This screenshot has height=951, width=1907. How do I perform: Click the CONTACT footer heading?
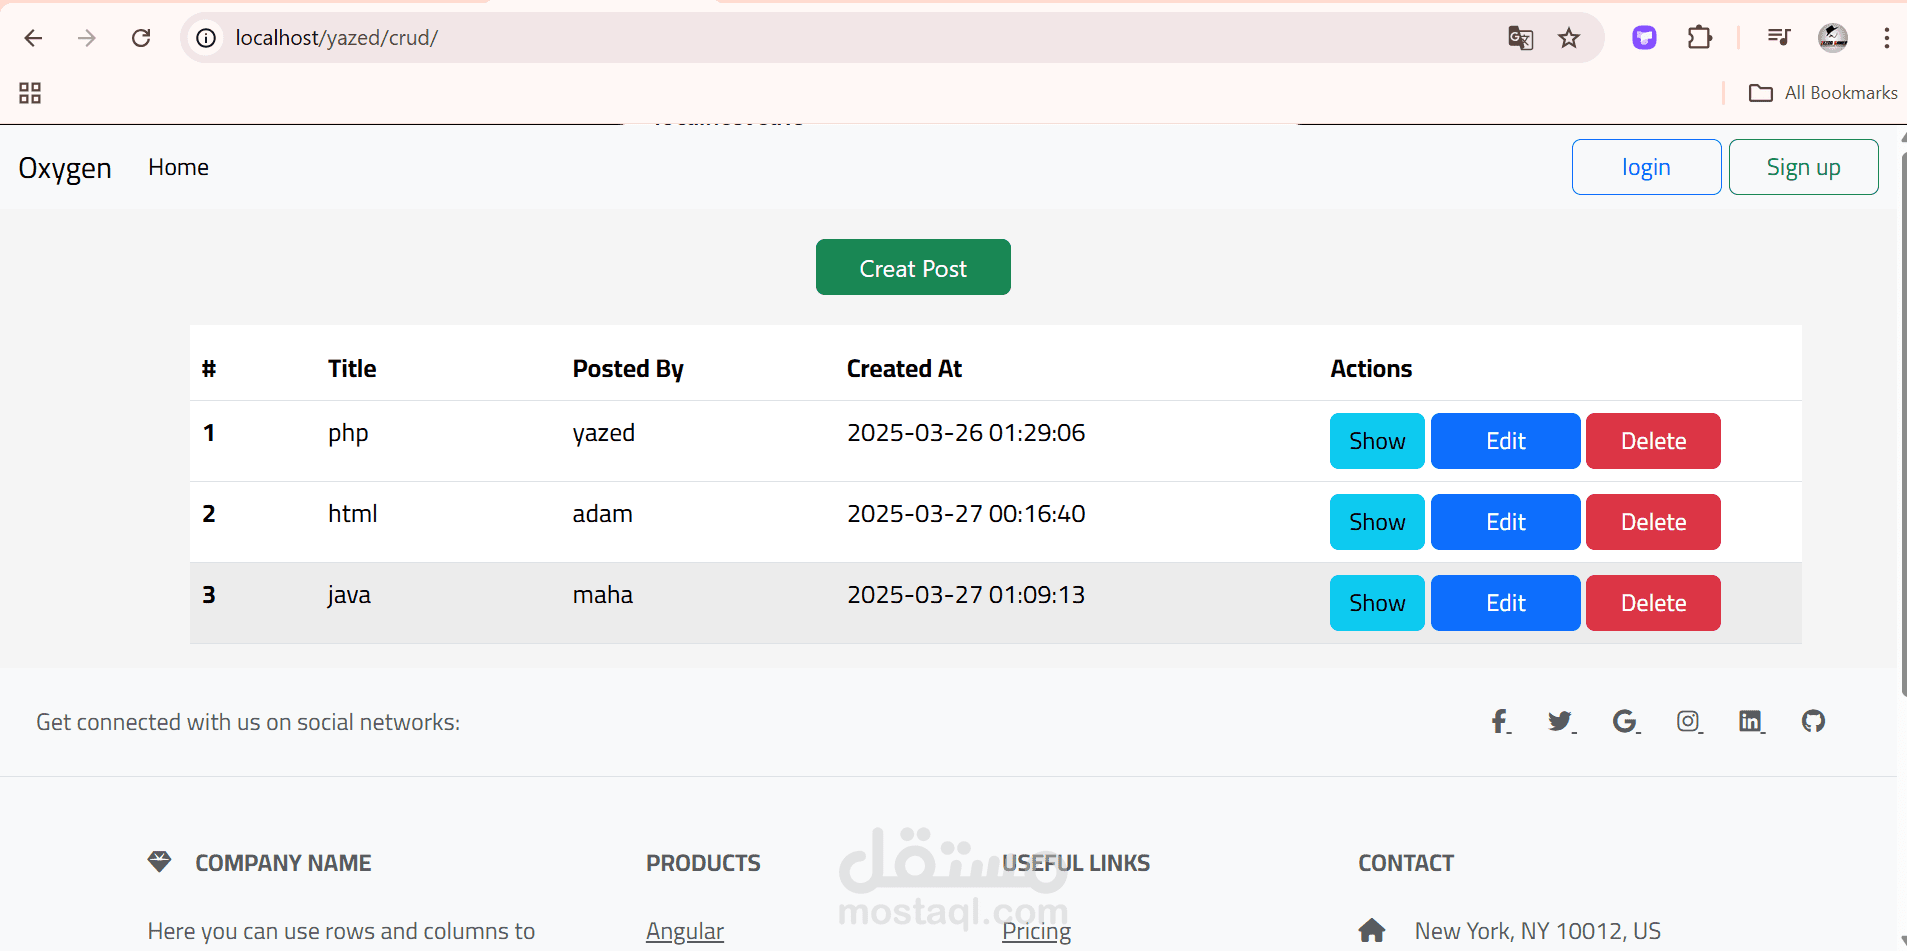click(x=1406, y=863)
